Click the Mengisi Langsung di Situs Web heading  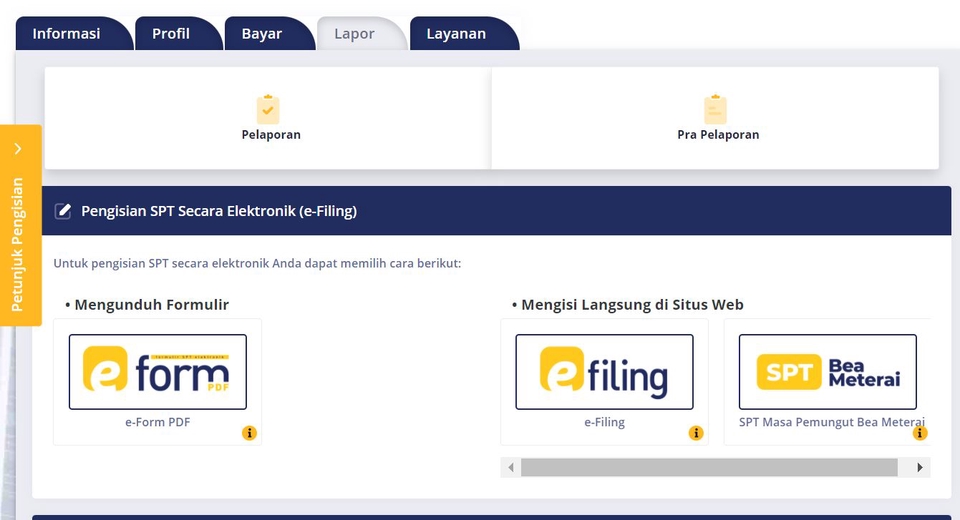(632, 304)
